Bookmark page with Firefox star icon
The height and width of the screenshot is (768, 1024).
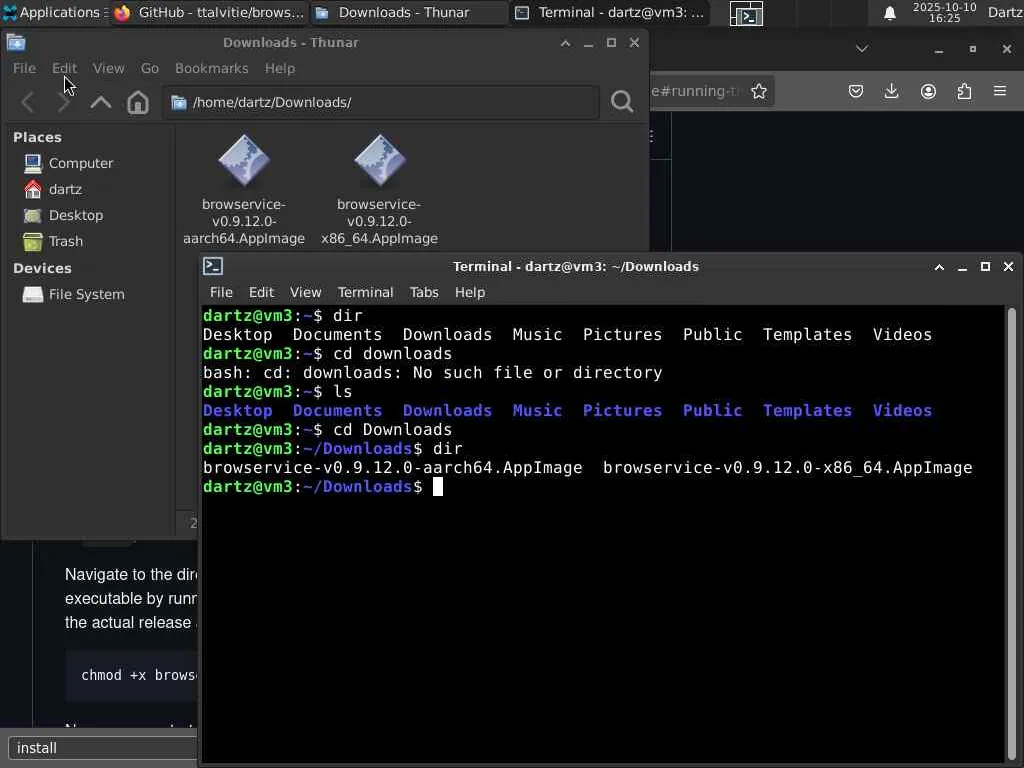pos(758,91)
